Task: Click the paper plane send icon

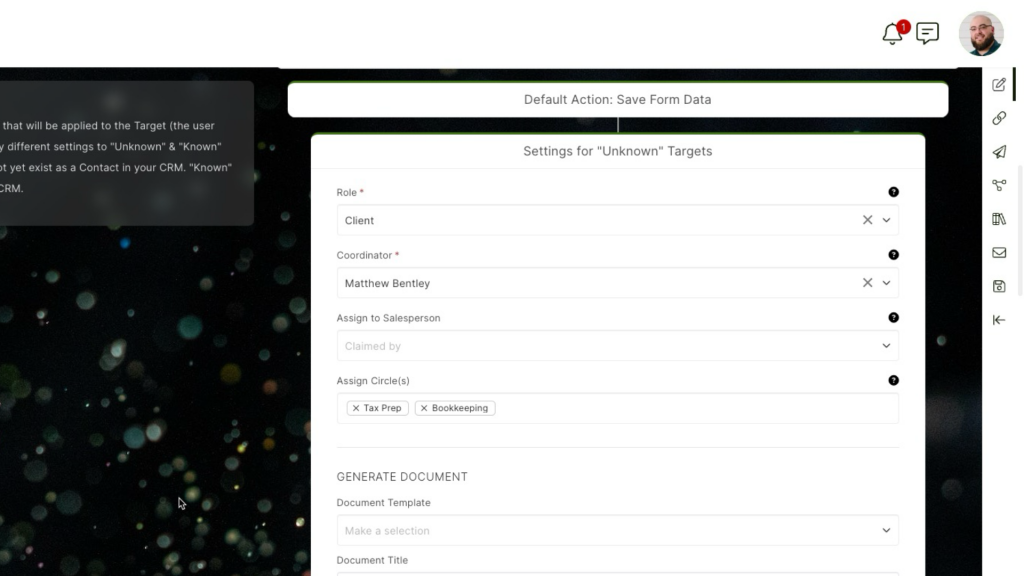Action: pos(999,152)
